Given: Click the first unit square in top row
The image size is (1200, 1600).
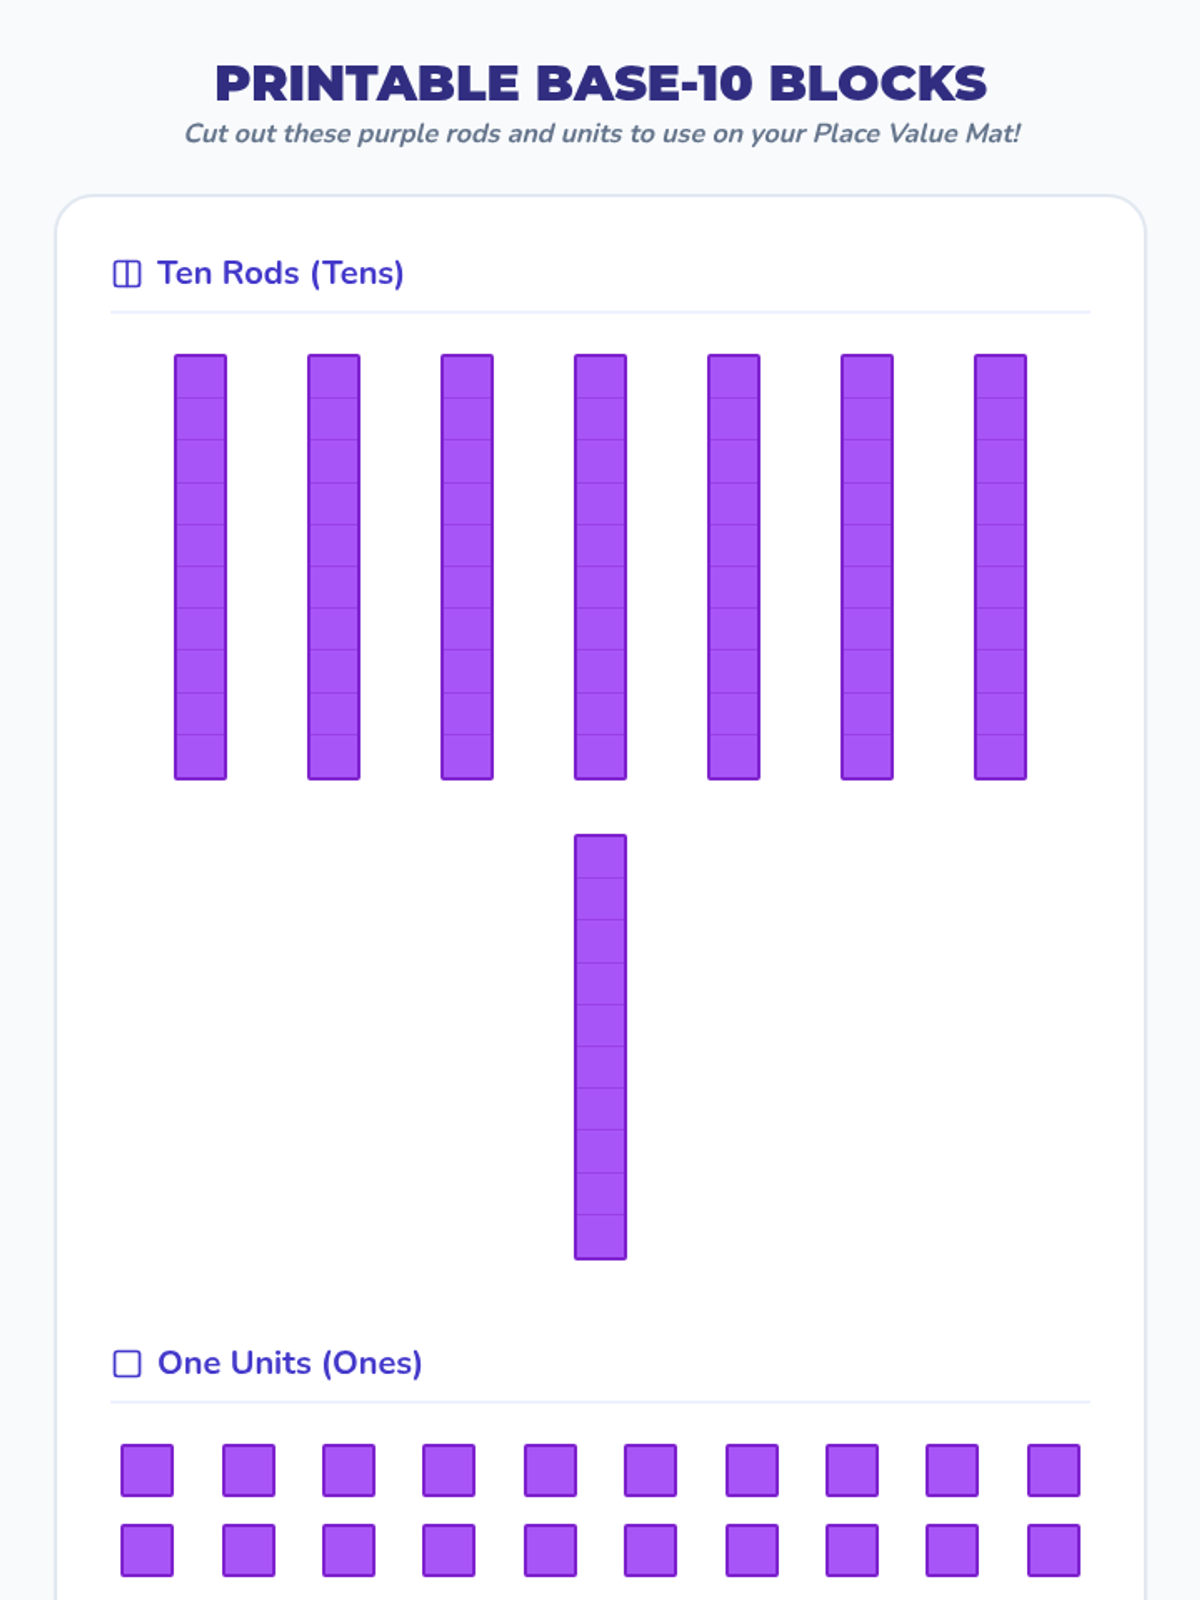Looking at the screenshot, I should [147, 1470].
